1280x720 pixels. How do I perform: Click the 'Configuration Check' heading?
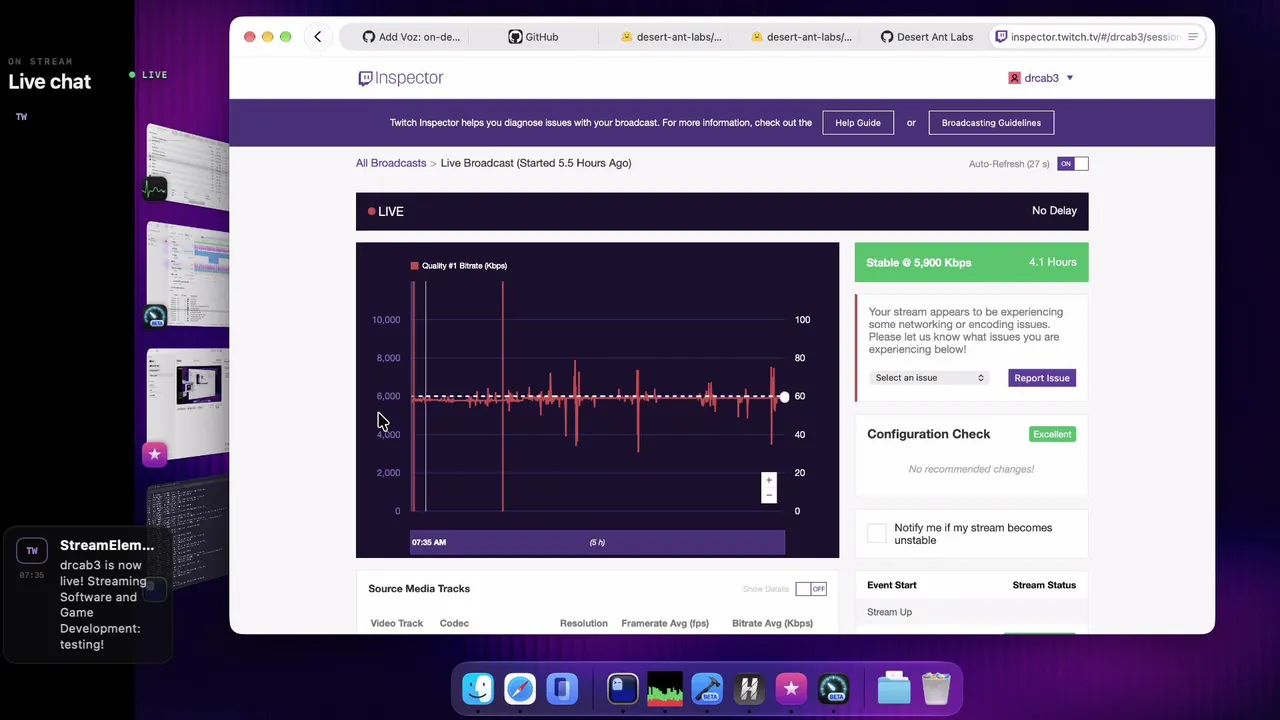click(x=929, y=434)
